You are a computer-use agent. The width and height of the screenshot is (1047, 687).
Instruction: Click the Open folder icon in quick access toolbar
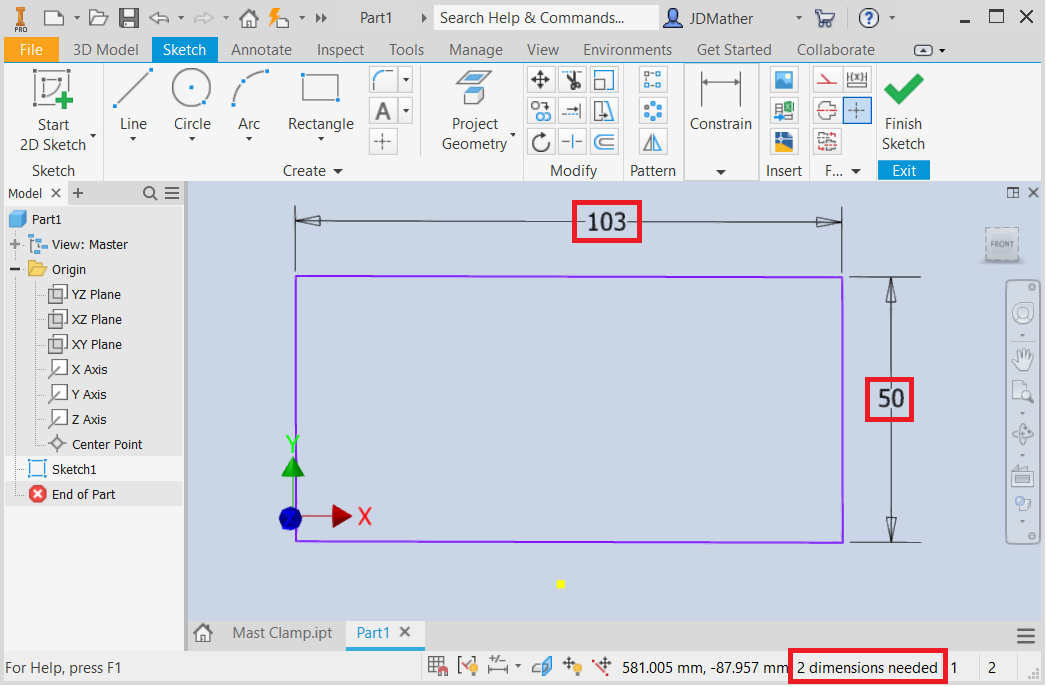(98, 18)
